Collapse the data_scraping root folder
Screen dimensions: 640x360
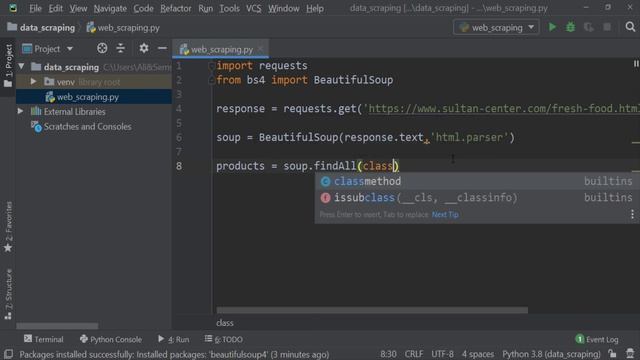tap(22, 66)
